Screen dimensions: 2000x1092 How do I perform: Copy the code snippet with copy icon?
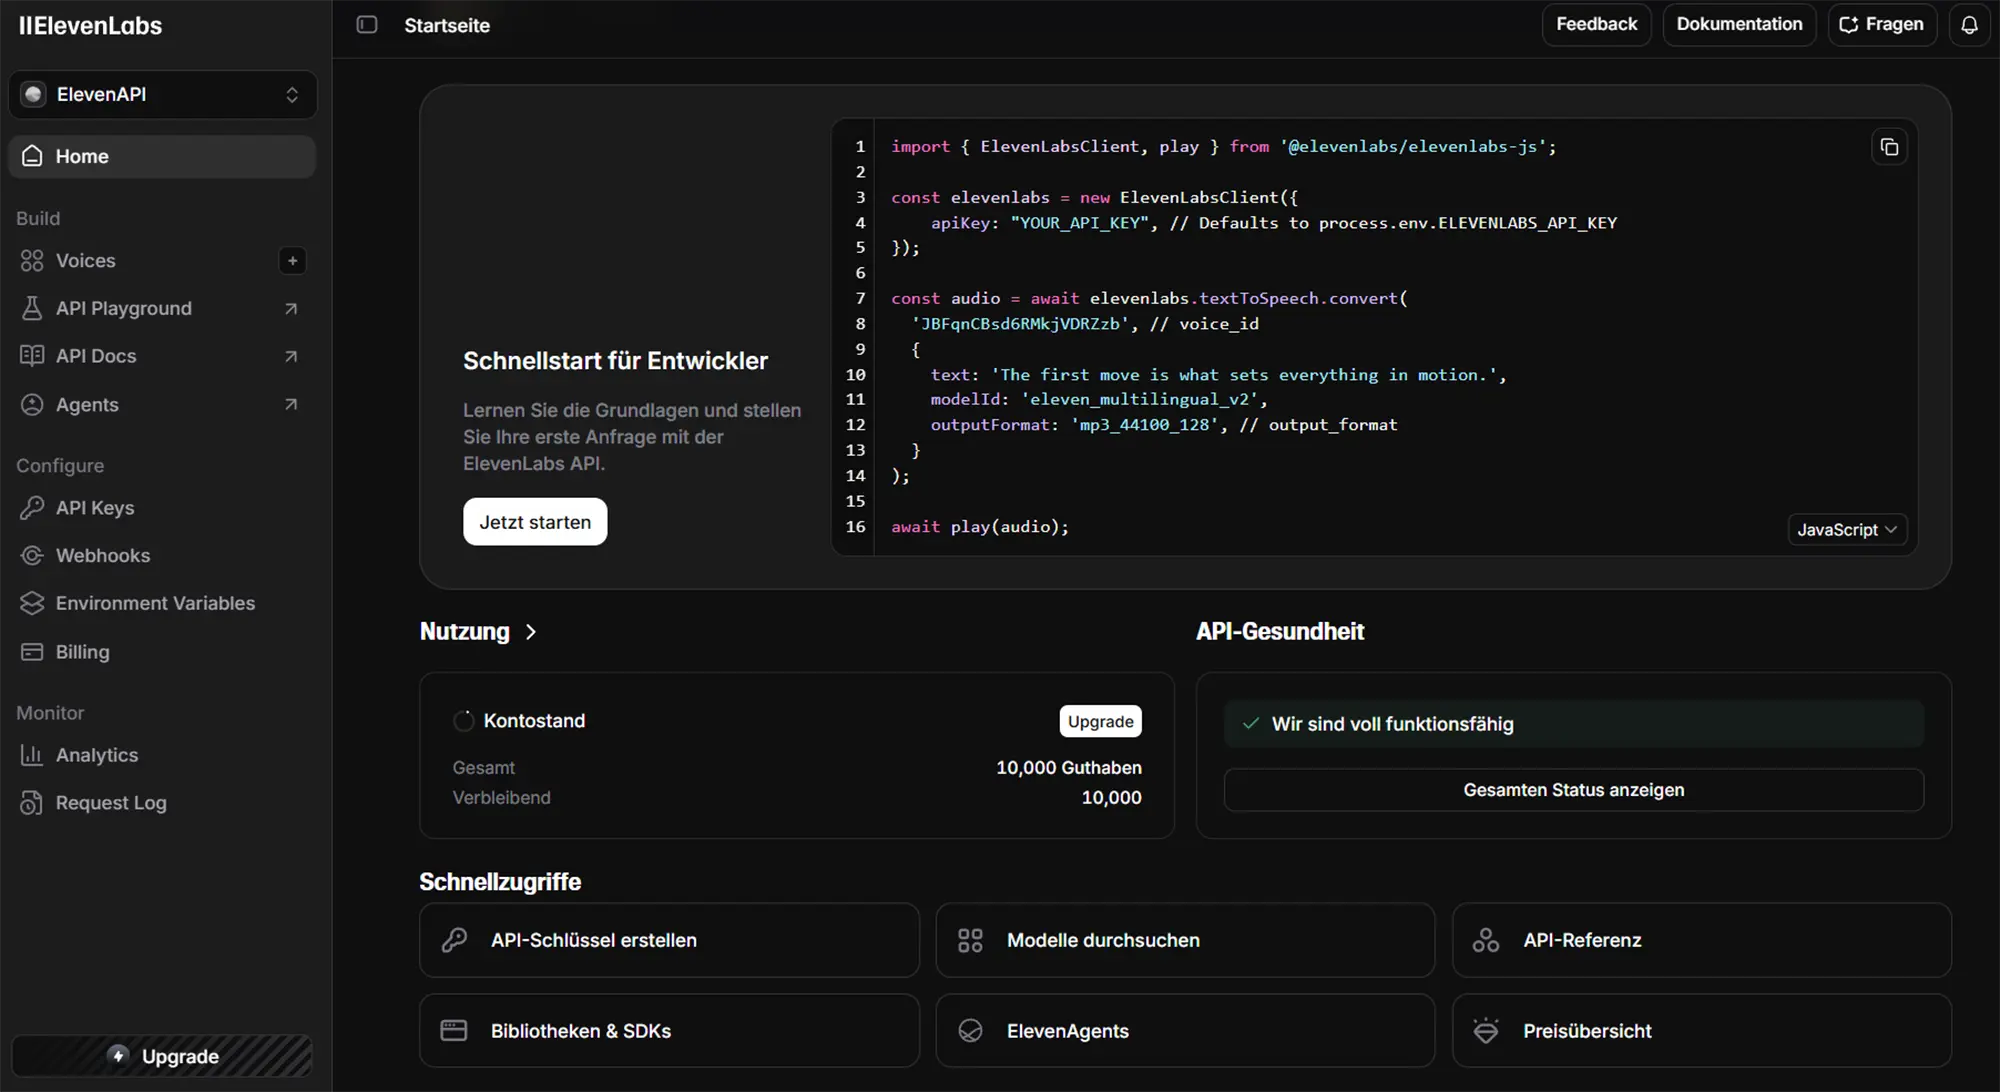click(x=1889, y=147)
